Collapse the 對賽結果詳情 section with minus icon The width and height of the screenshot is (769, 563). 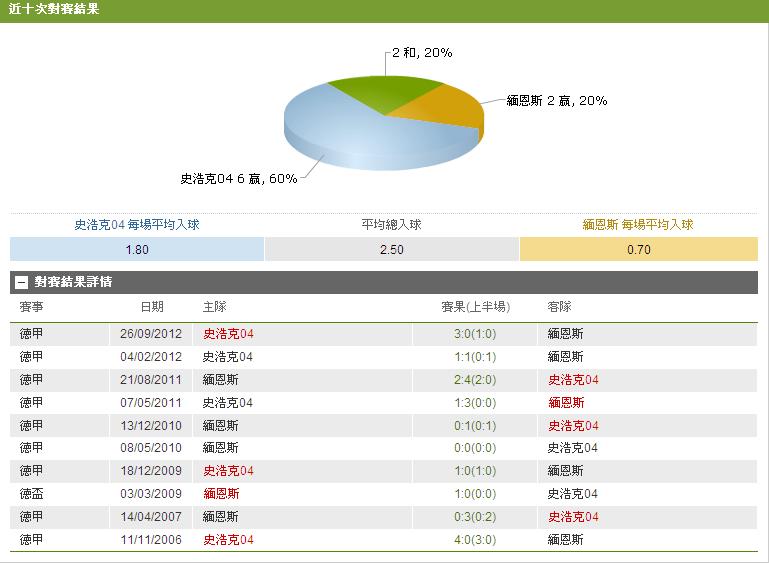20,282
